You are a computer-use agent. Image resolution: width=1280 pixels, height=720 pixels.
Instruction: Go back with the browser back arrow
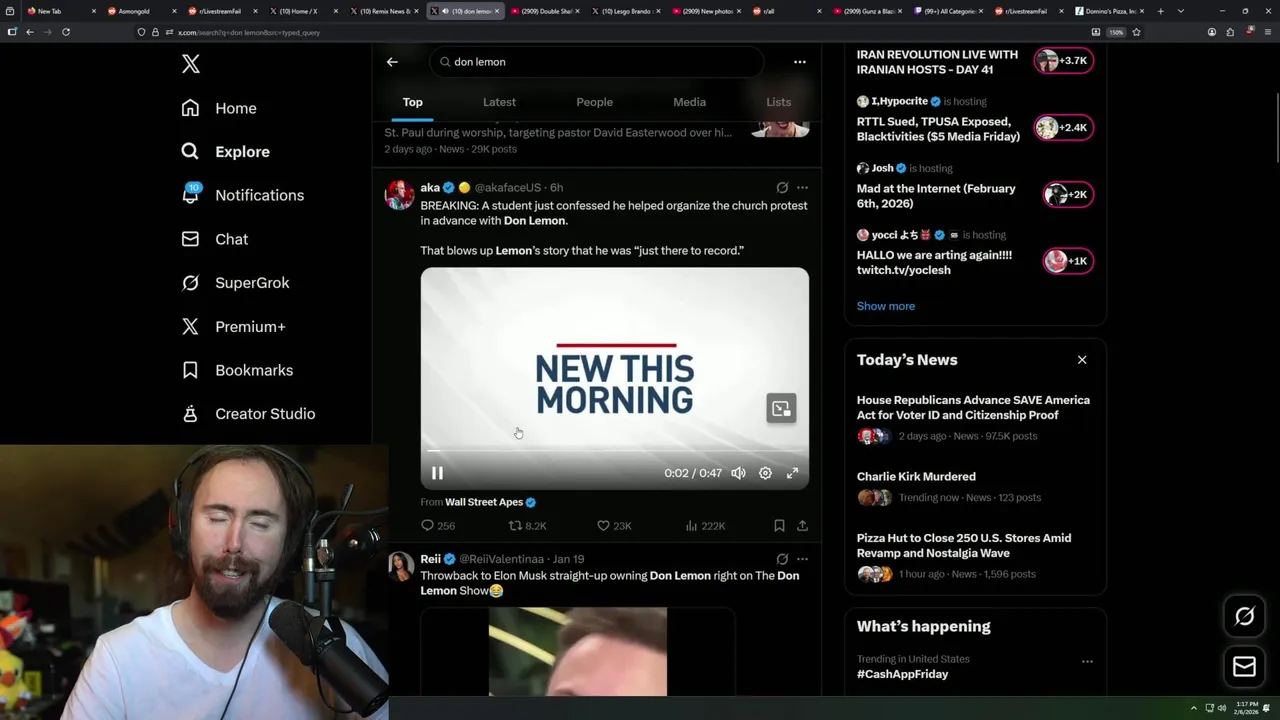point(30,32)
